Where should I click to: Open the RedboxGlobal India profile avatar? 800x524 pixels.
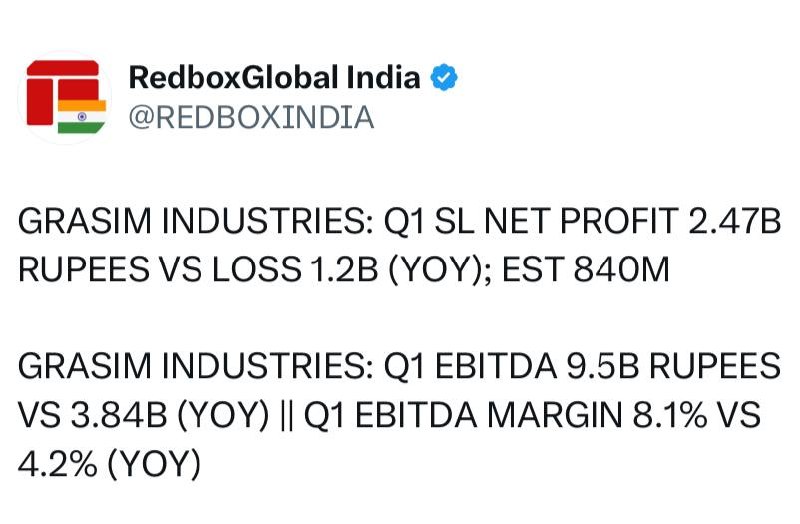[x=65, y=97]
